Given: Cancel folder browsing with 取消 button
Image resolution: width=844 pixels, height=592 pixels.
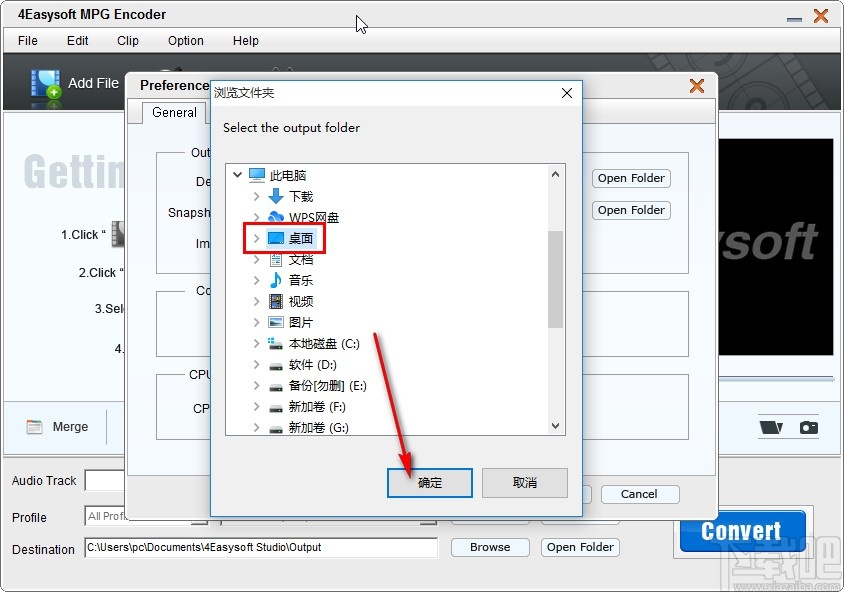Looking at the screenshot, I should coord(525,483).
